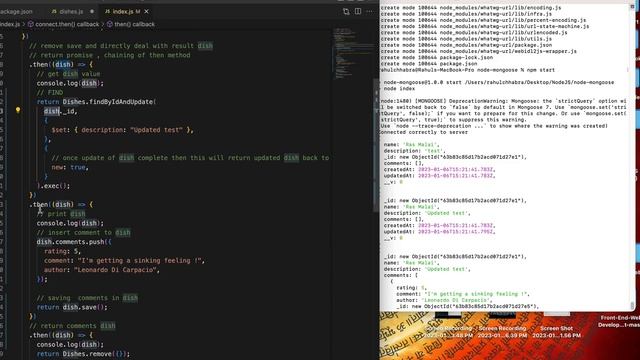Click the symbol icon beside connect.then() callback breadcrumb

[31, 24]
